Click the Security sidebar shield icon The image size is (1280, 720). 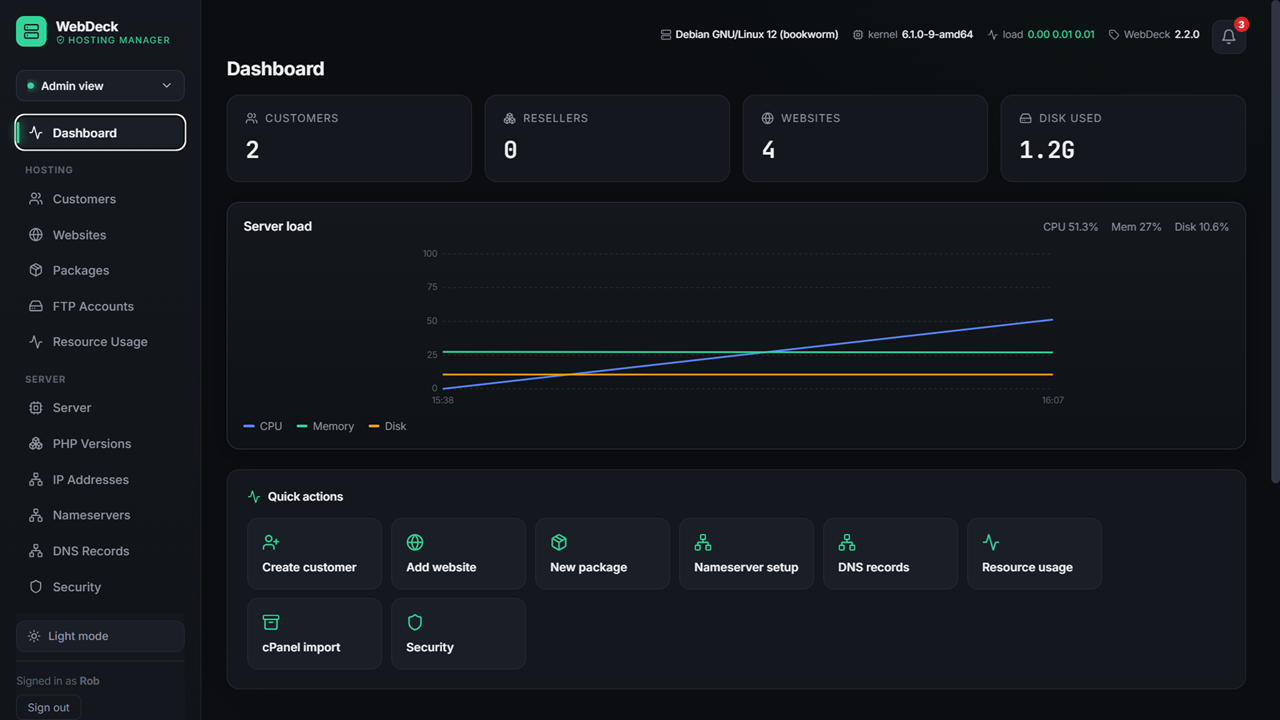36,587
